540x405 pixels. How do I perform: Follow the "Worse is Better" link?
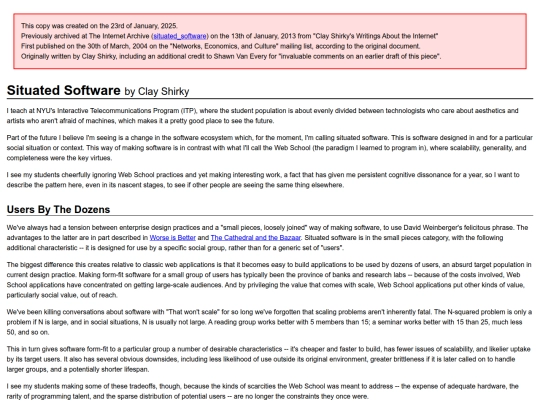tap(173, 238)
